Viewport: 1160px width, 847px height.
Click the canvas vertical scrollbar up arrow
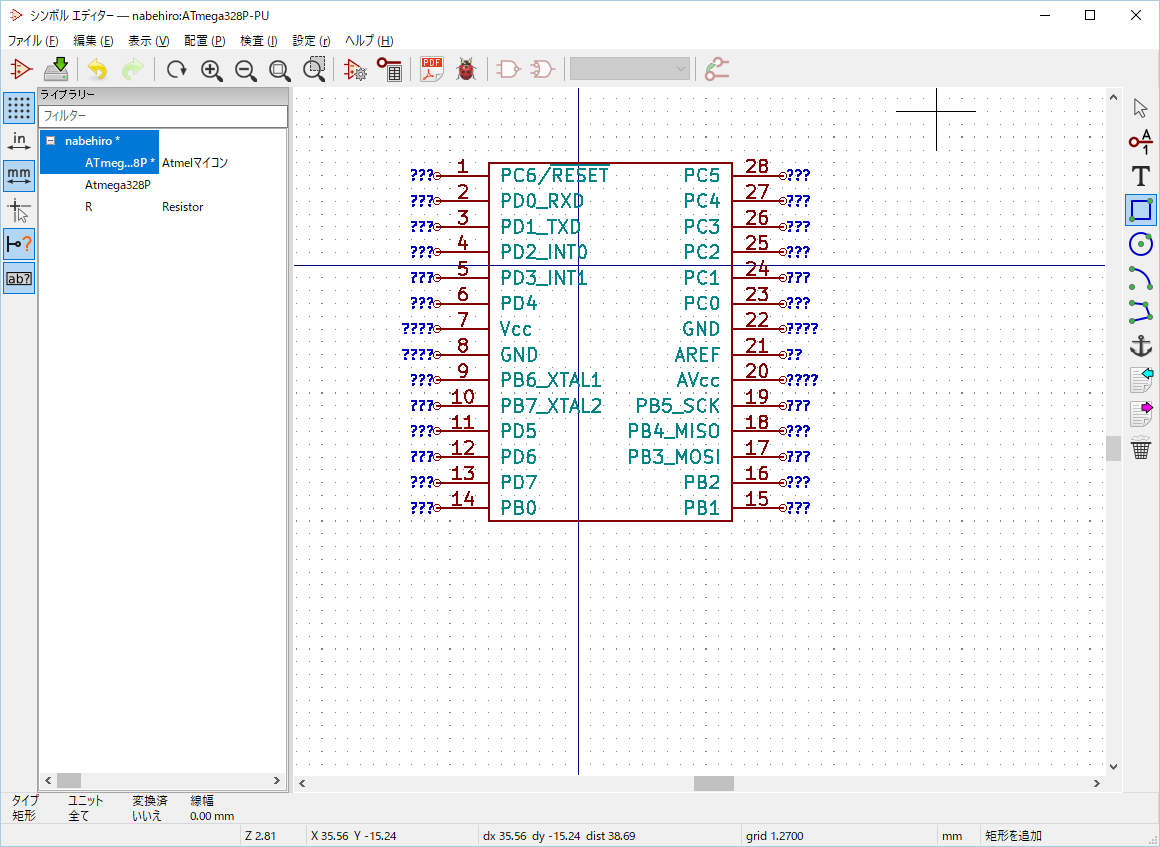click(1113, 97)
